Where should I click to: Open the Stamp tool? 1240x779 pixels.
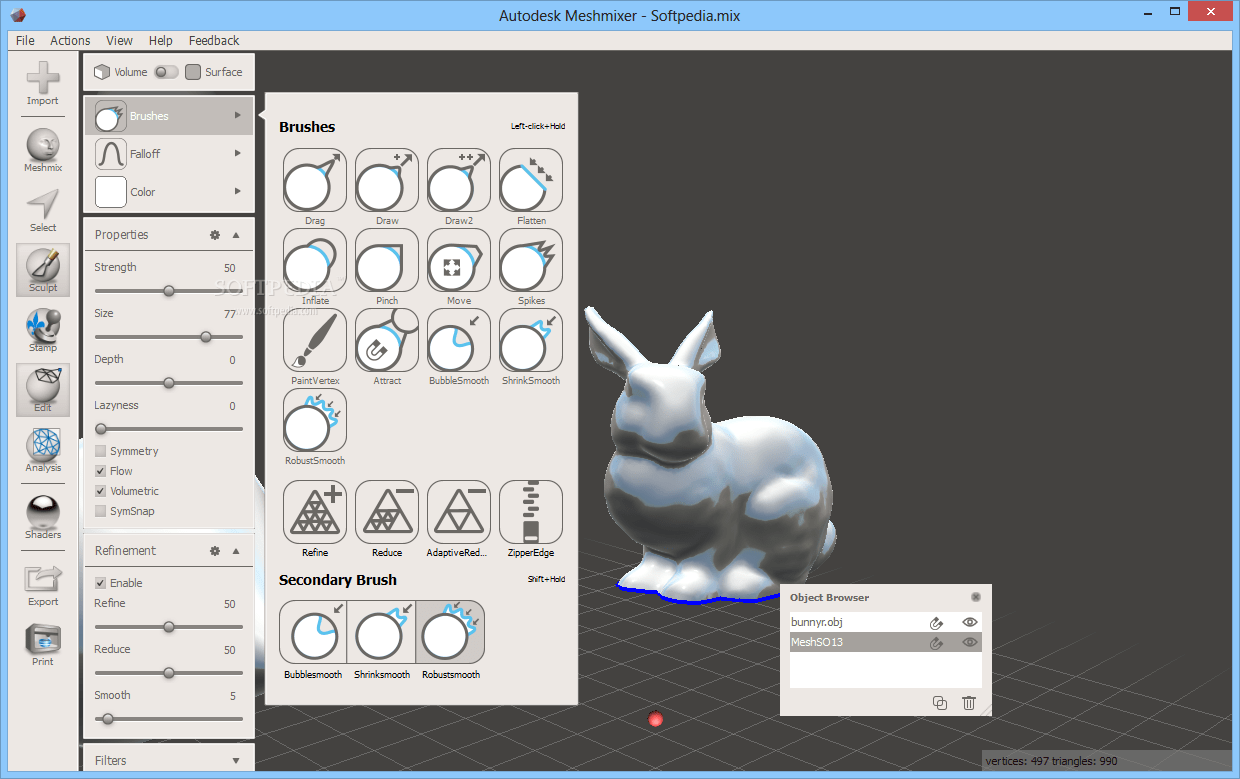[43, 330]
